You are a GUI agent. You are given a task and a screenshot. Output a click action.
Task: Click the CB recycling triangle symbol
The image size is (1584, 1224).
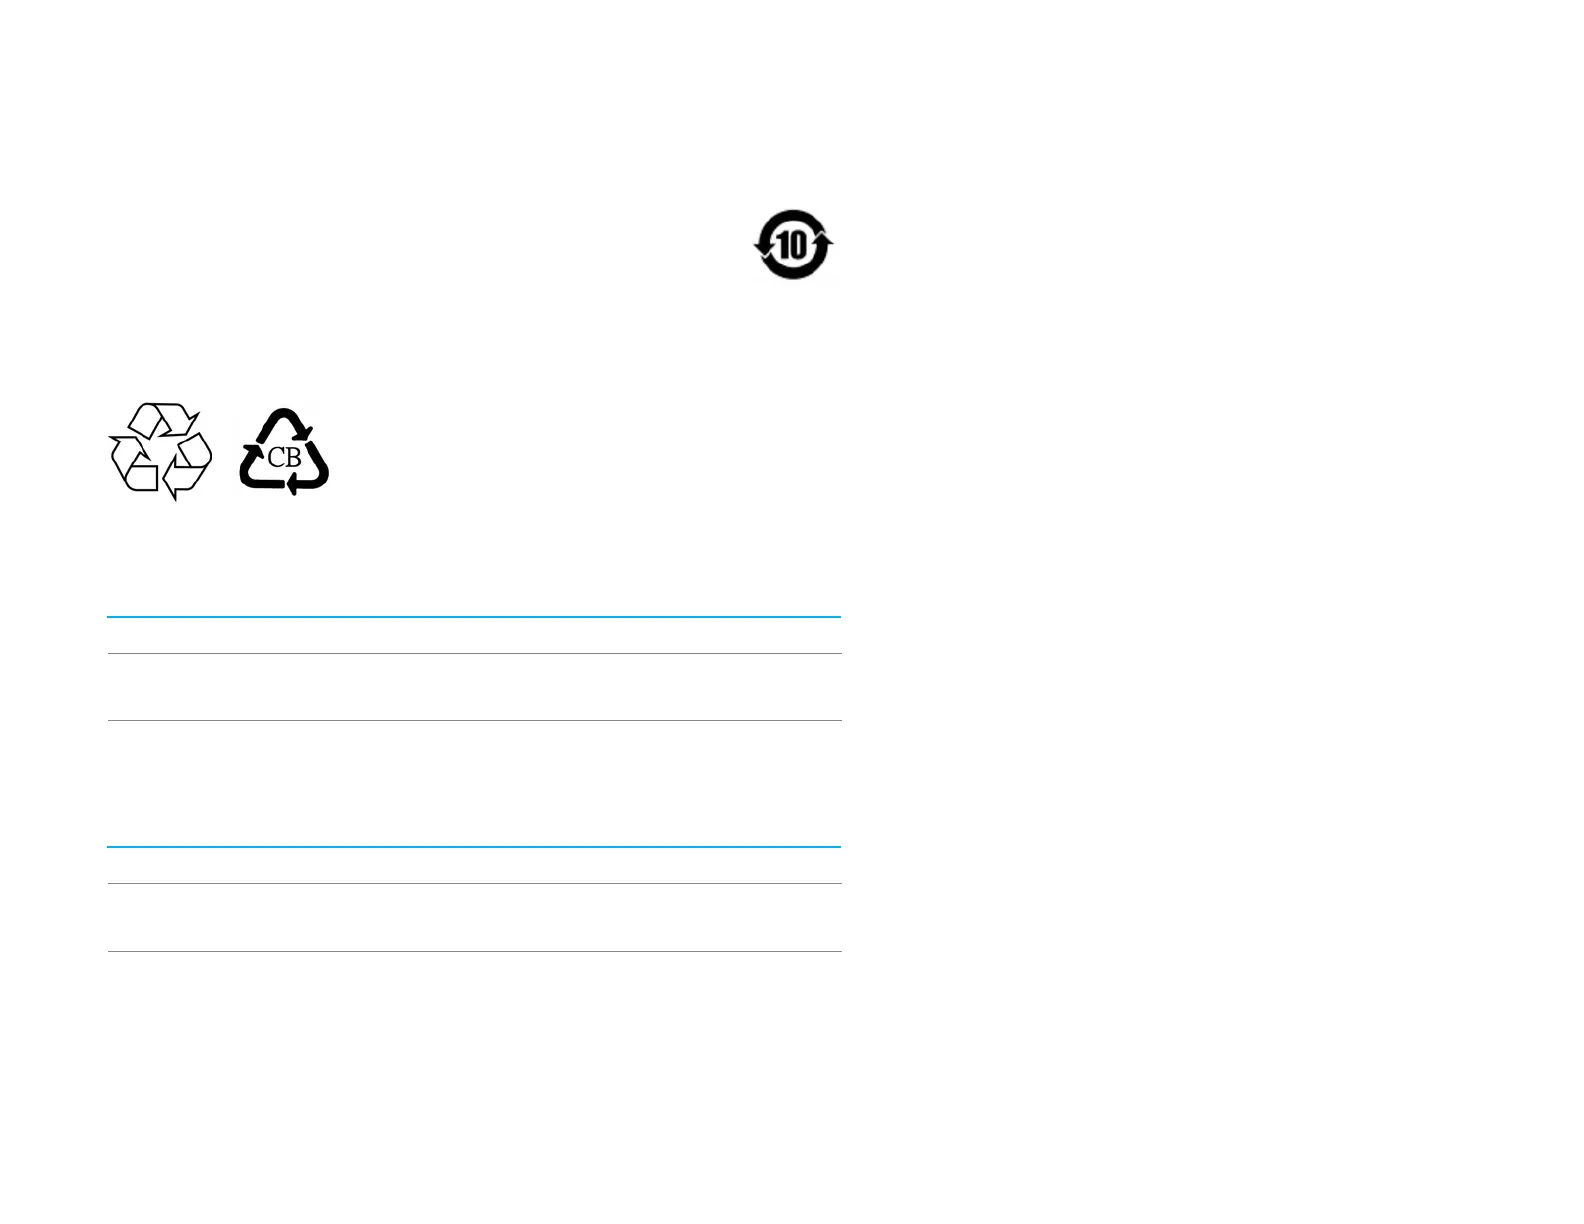coord(284,452)
